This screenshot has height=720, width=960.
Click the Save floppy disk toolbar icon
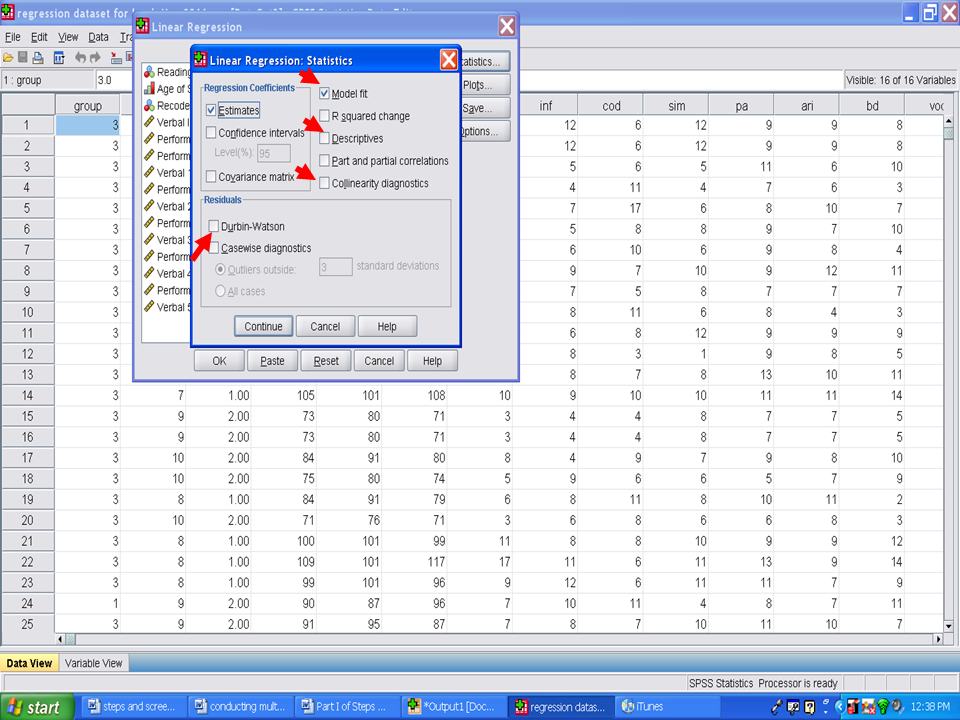(23, 58)
